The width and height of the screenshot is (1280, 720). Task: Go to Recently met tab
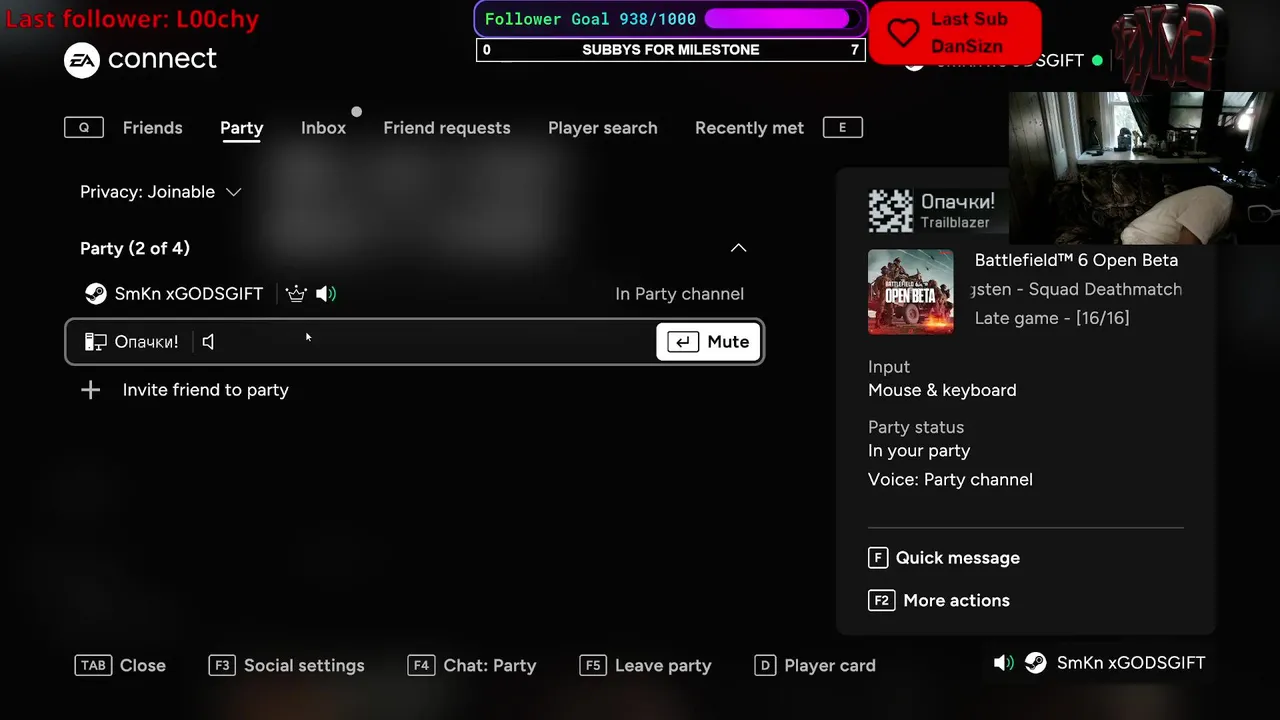(749, 128)
